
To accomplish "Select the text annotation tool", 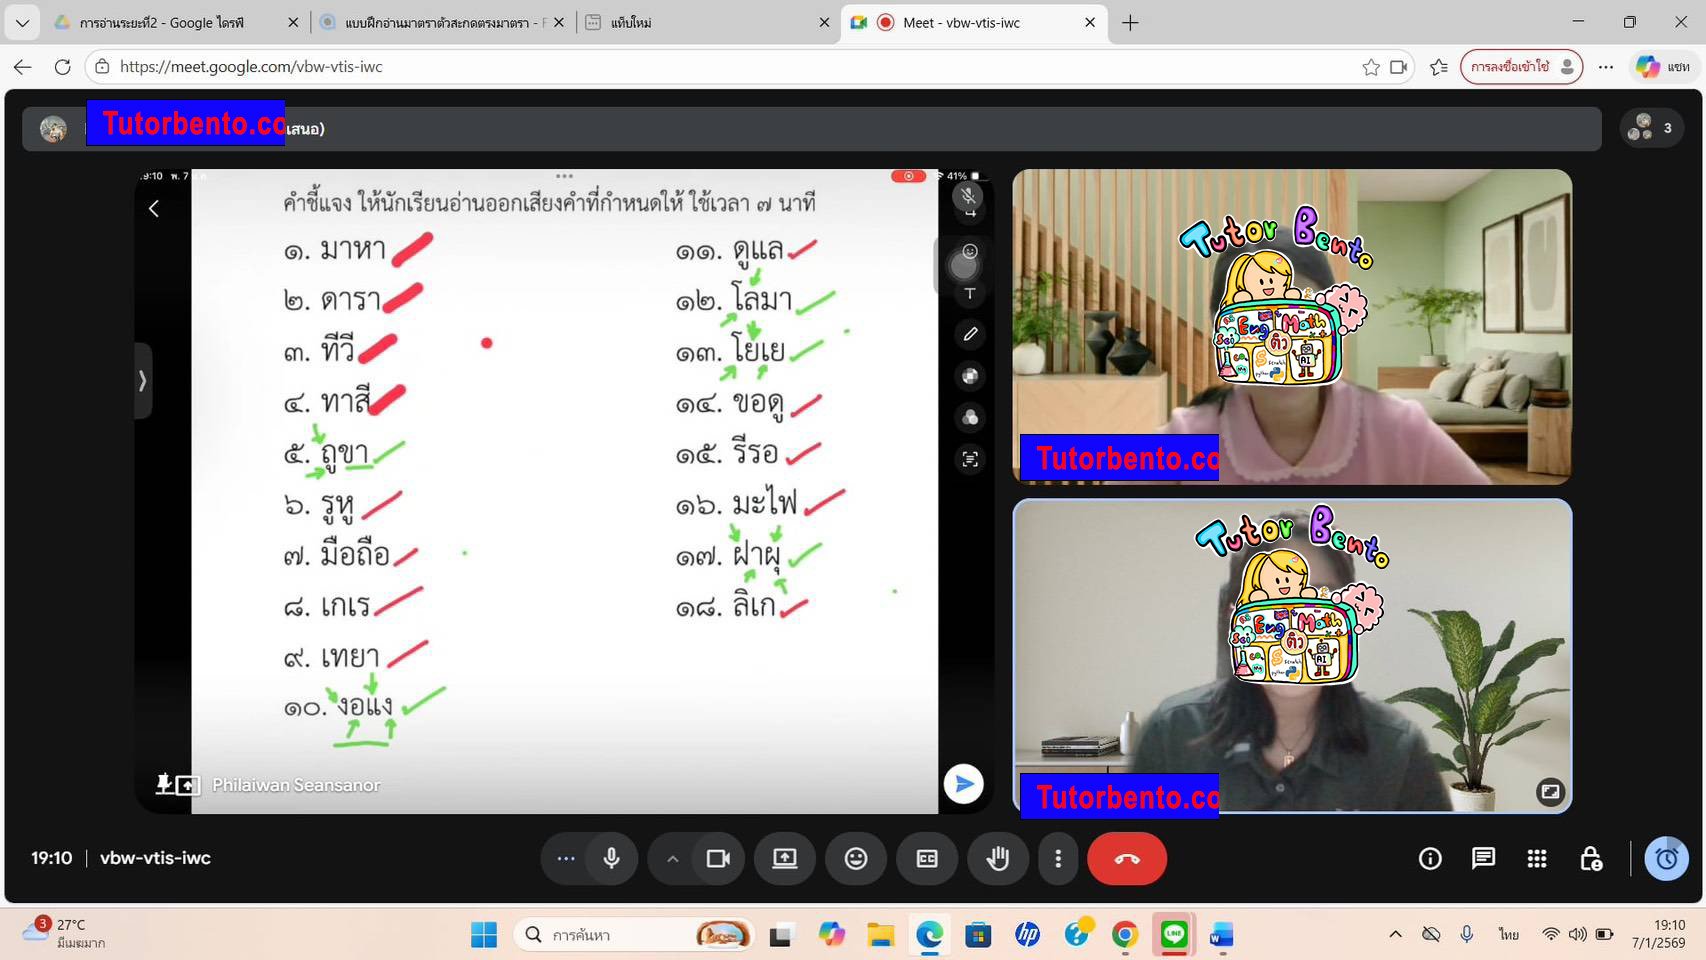I will (968, 294).
